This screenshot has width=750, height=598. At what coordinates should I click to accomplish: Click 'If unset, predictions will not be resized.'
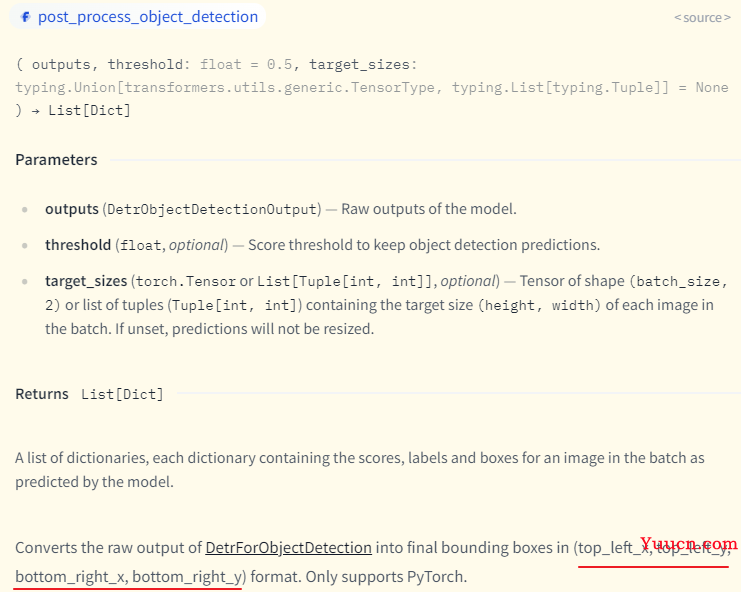(x=244, y=329)
